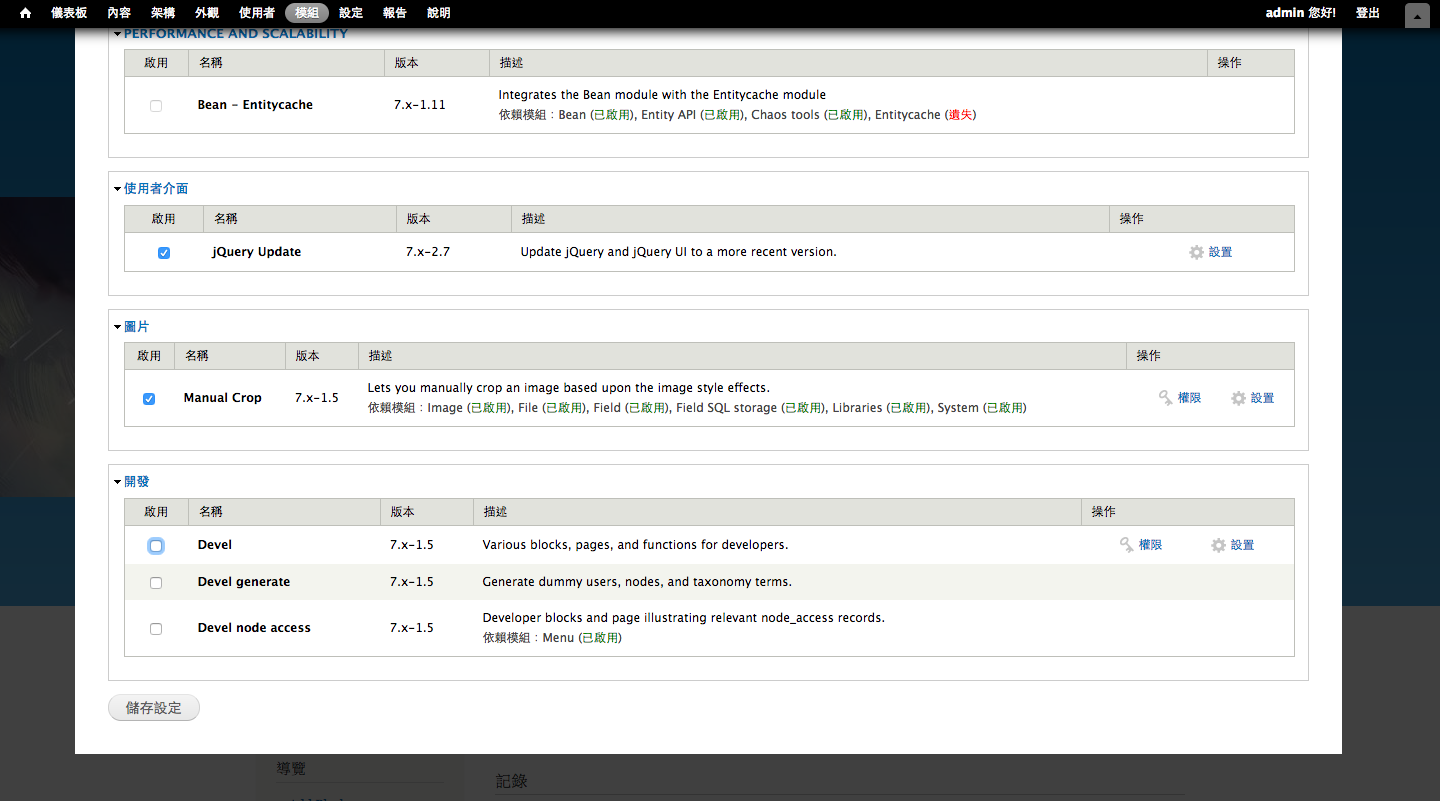
Task: Click the jQuery Update module name
Action: click(x=256, y=252)
